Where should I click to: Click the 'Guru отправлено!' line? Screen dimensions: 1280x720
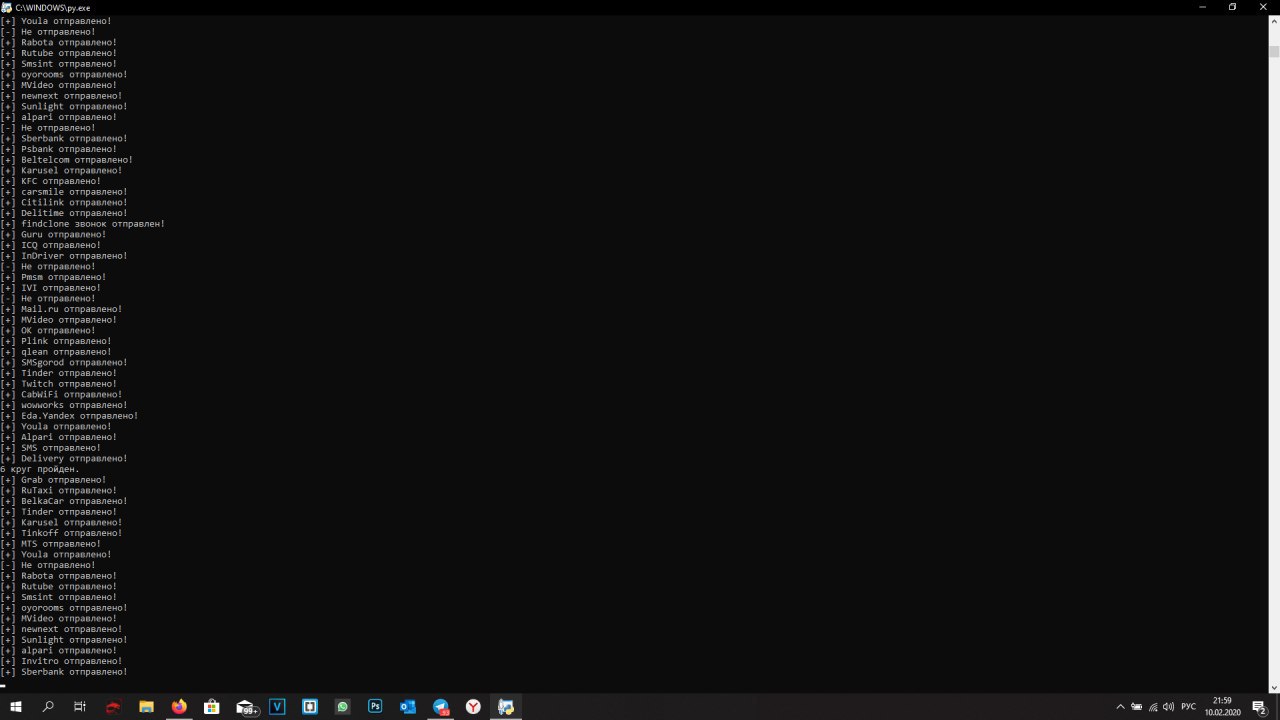pyautogui.click(x=53, y=235)
